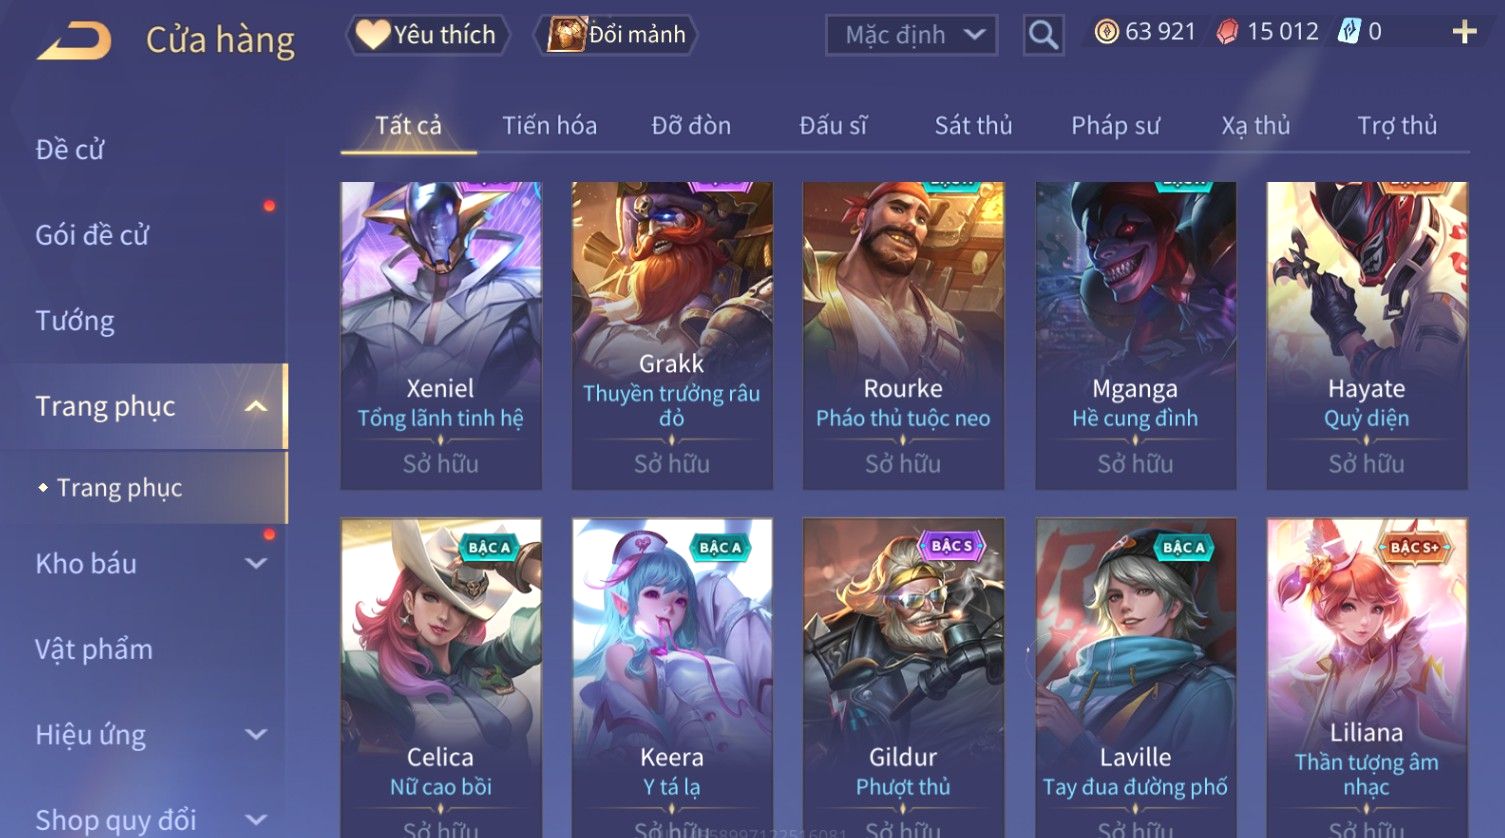Click the red gem currency icon
The image size is (1505, 838).
(1227, 33)
